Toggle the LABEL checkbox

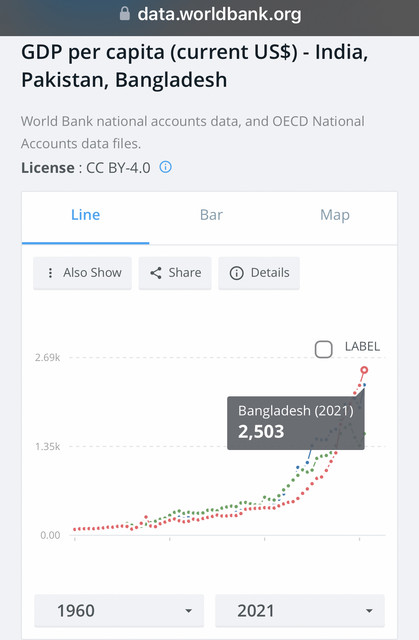point(324,349)
